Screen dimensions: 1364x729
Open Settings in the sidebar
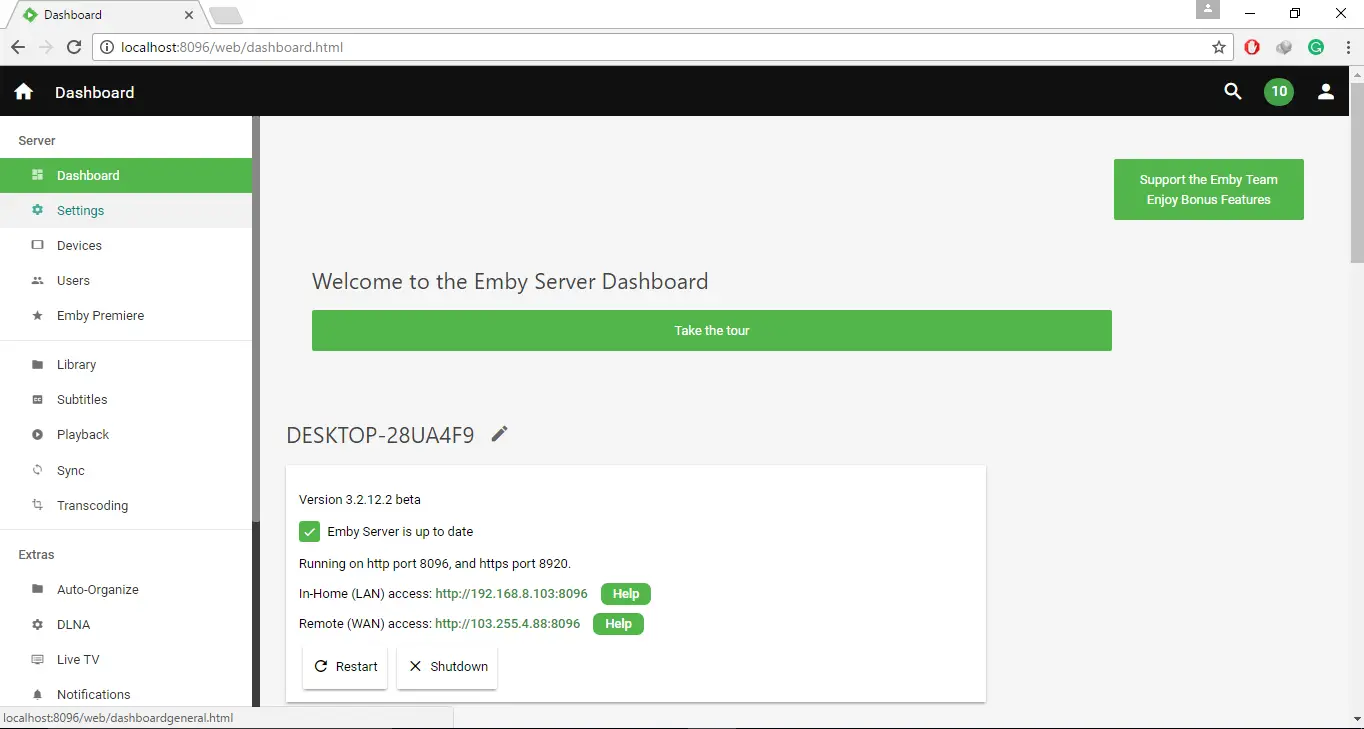(x=126, y=210)
